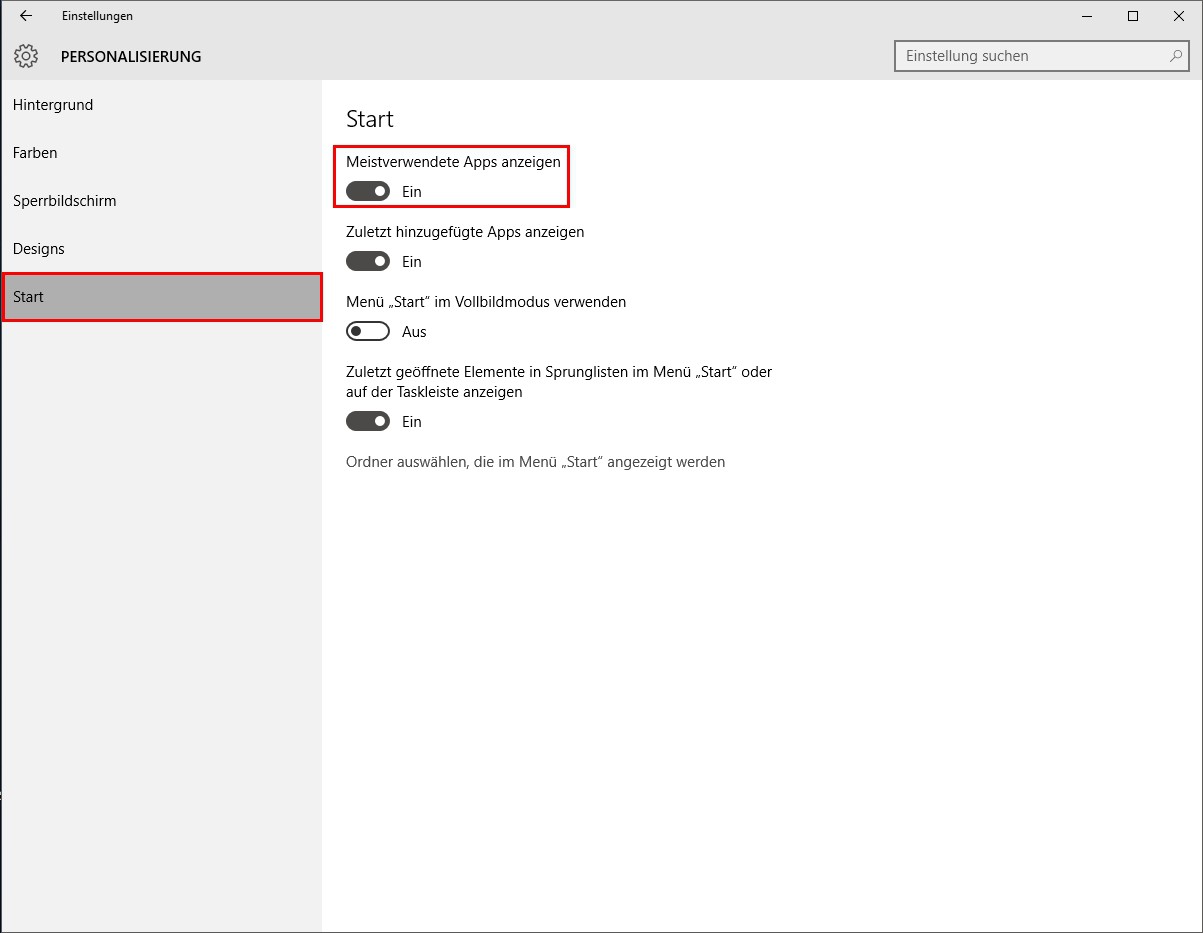Select Sperrbildschirm in the sidebar
Screen dimensions: 1203x933
pos(64,201)
